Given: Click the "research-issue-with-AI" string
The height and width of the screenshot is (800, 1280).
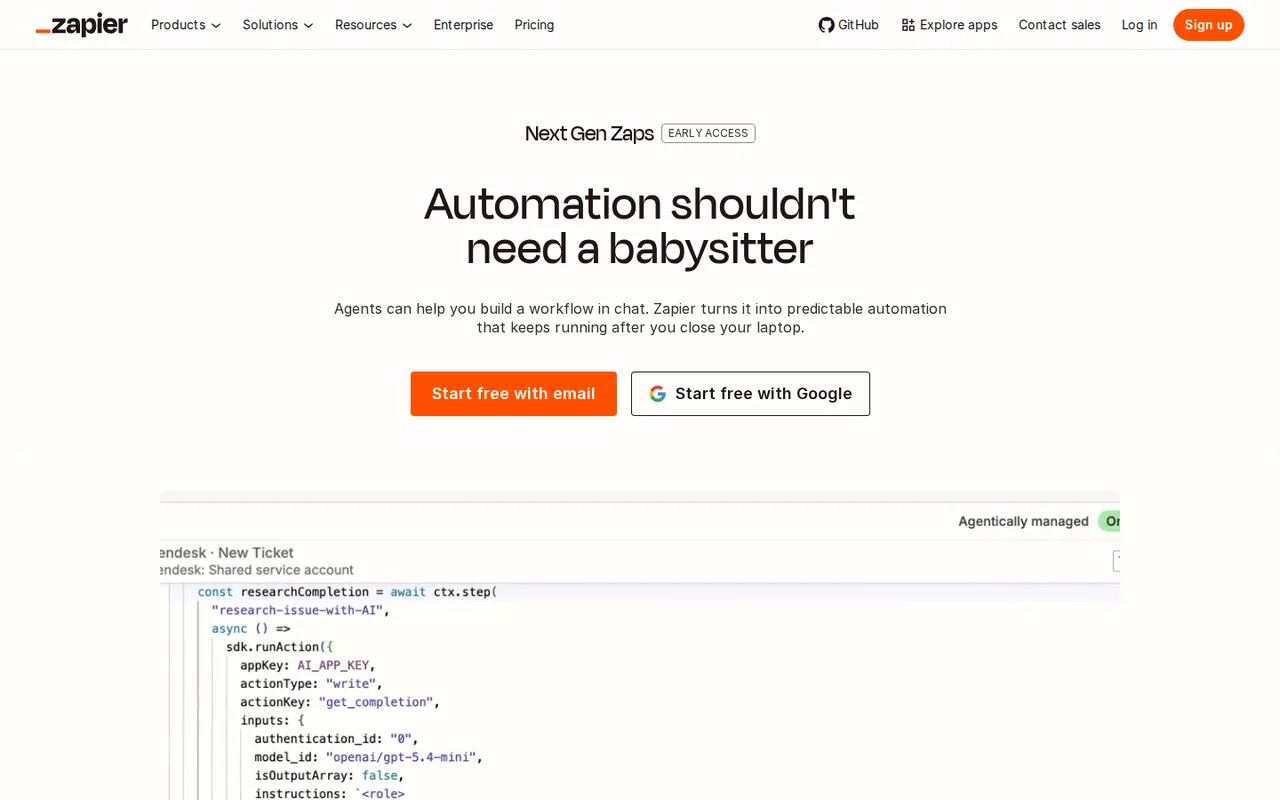Looking at the screenshot, I should [300, 610].
